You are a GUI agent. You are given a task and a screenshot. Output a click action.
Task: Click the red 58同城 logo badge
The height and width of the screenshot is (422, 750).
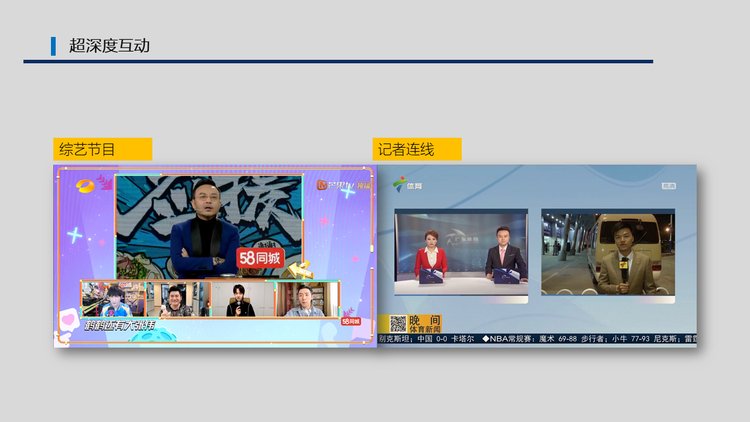pos(260,258)
